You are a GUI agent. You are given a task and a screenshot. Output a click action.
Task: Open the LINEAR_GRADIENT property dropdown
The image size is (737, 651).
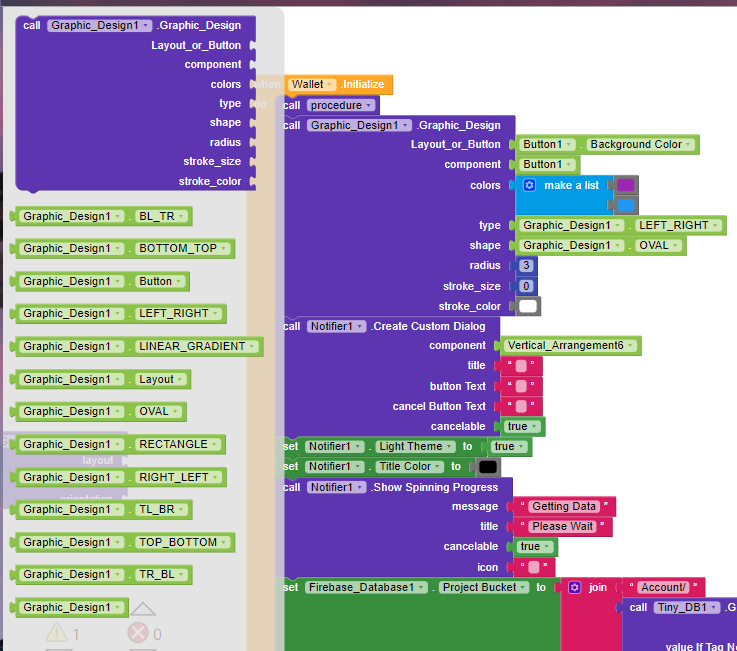pyautogui.click(x=198, y=347)
